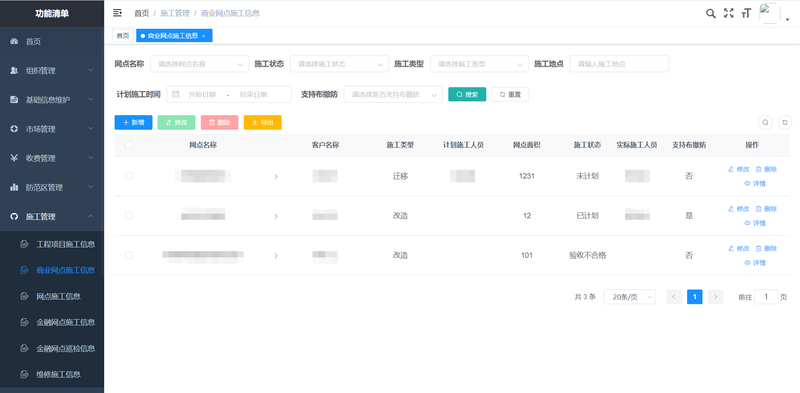Open calendar icon in 计划施工时间 field
This screenshot has height=393, width=800.
click(x=176, y=94)
